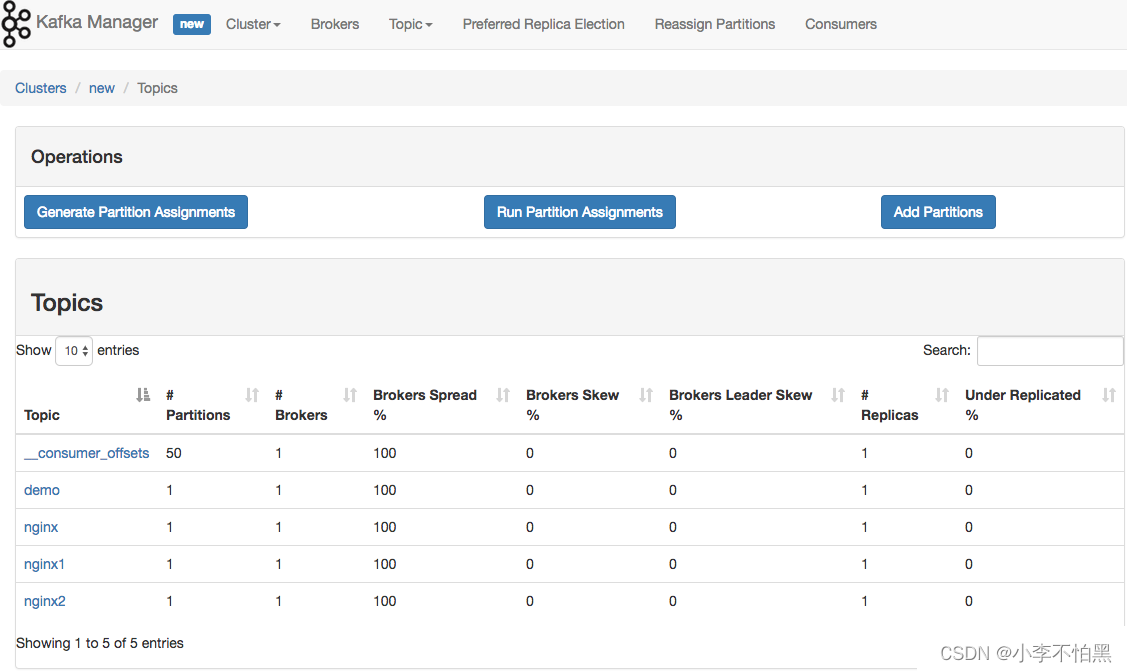Go to Clusters breadcrumb link
Viewport: 1127px width, 672px height.
[41, 88]
